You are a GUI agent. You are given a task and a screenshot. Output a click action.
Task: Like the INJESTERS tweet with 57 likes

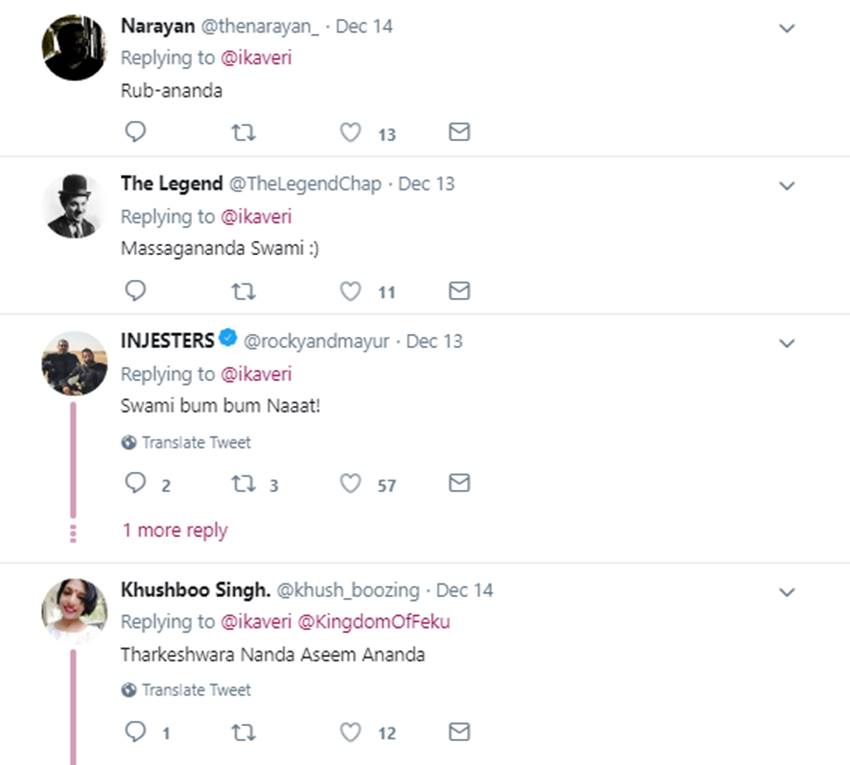350,484
